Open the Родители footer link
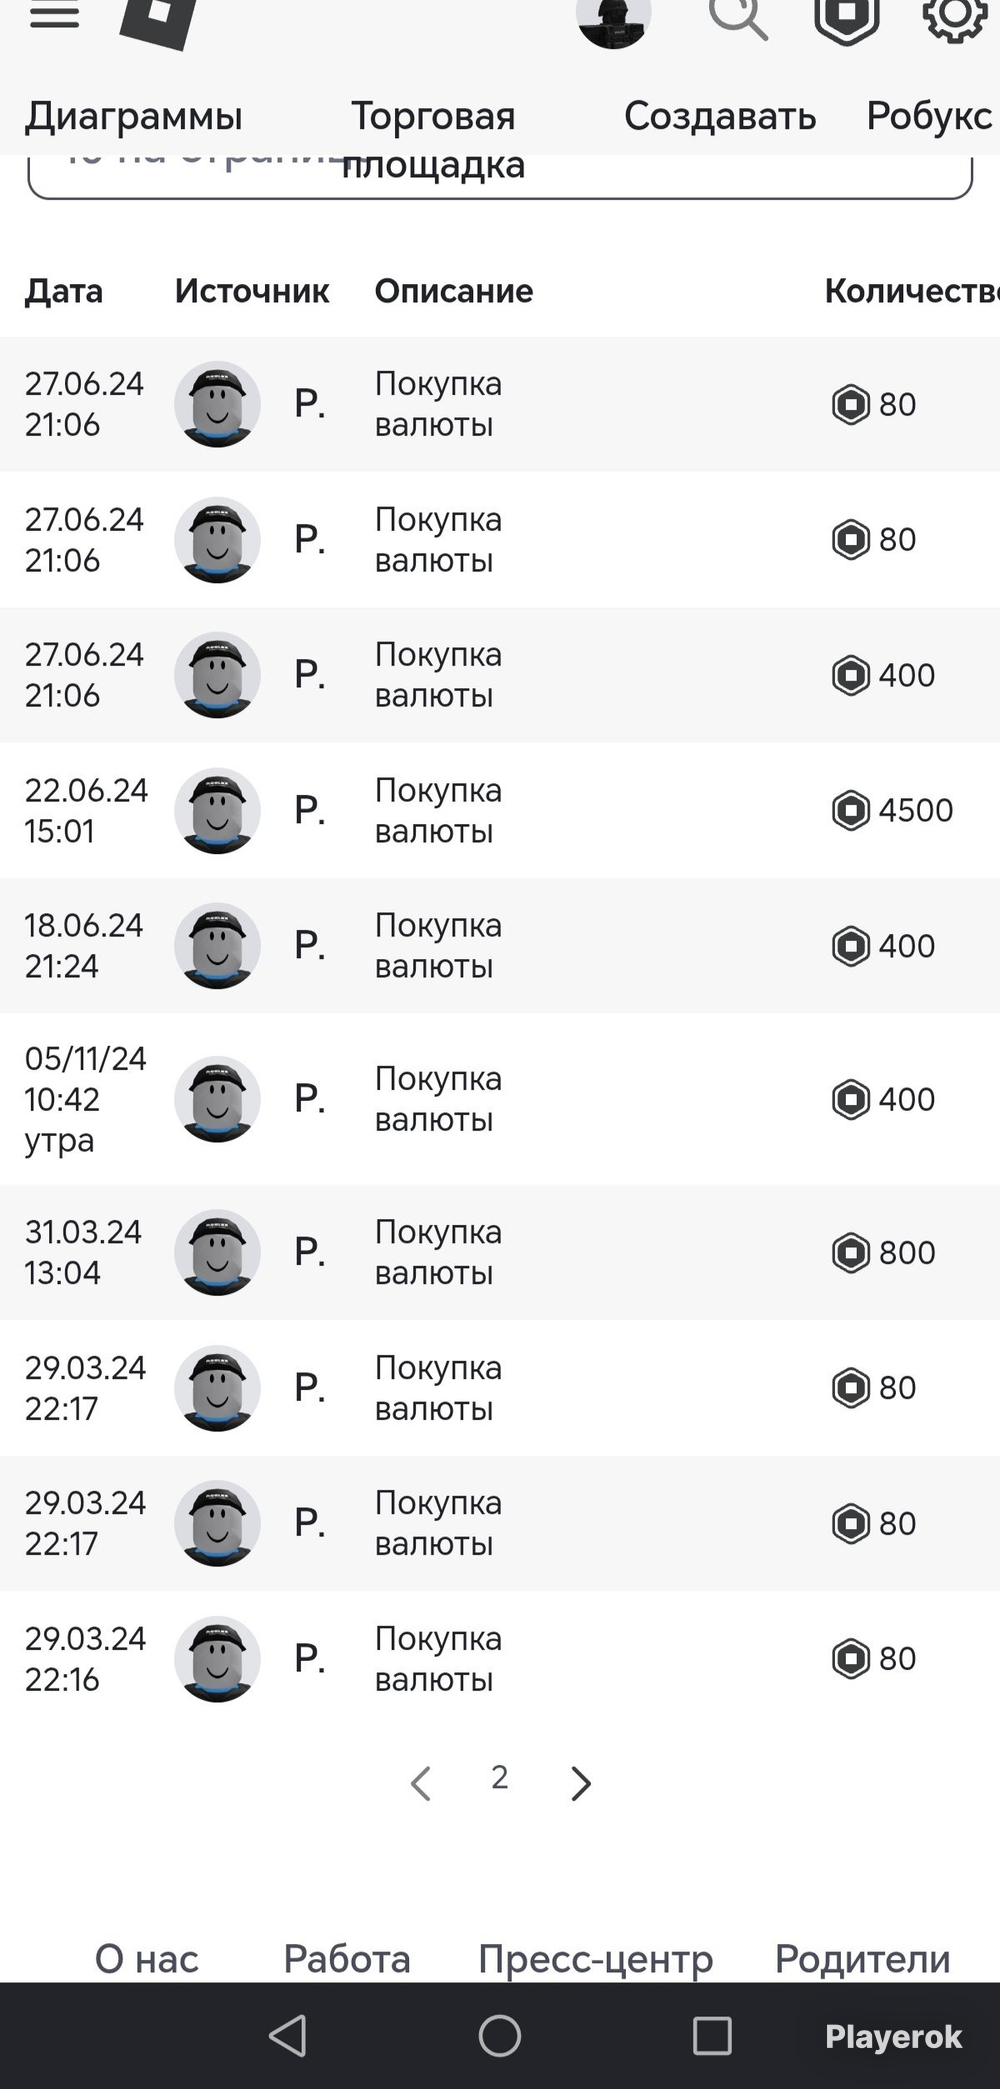 [x=863, y=1959]
